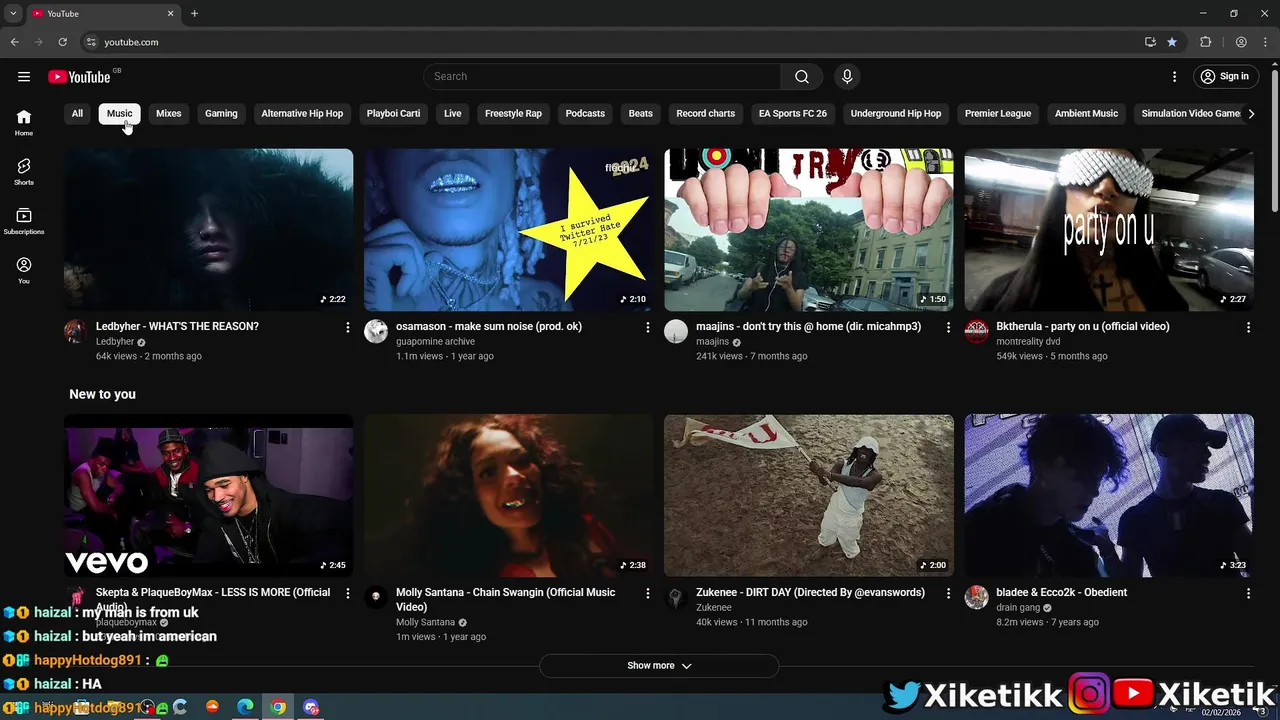Click drain gang channel avatar
The image size is (1280, 720).
[977, 598]
